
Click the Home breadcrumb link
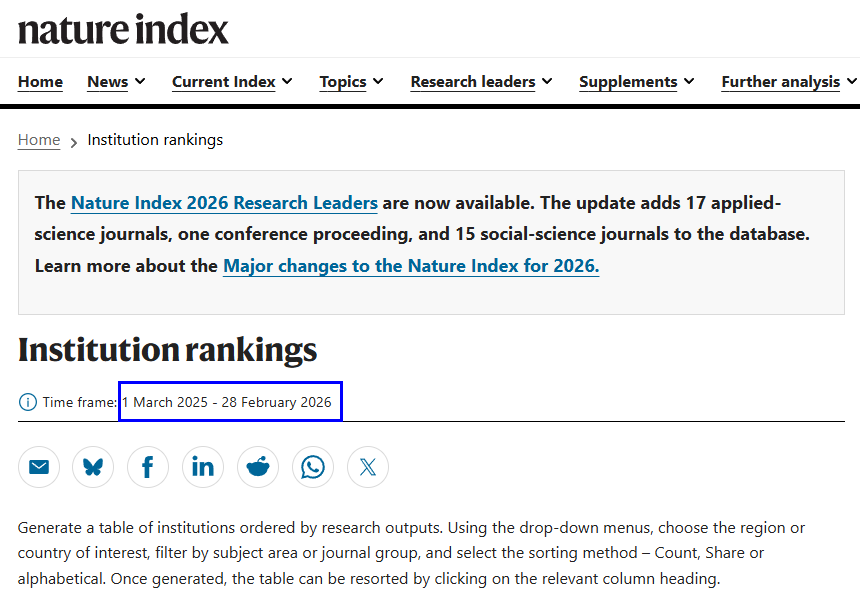click(39, 140)
